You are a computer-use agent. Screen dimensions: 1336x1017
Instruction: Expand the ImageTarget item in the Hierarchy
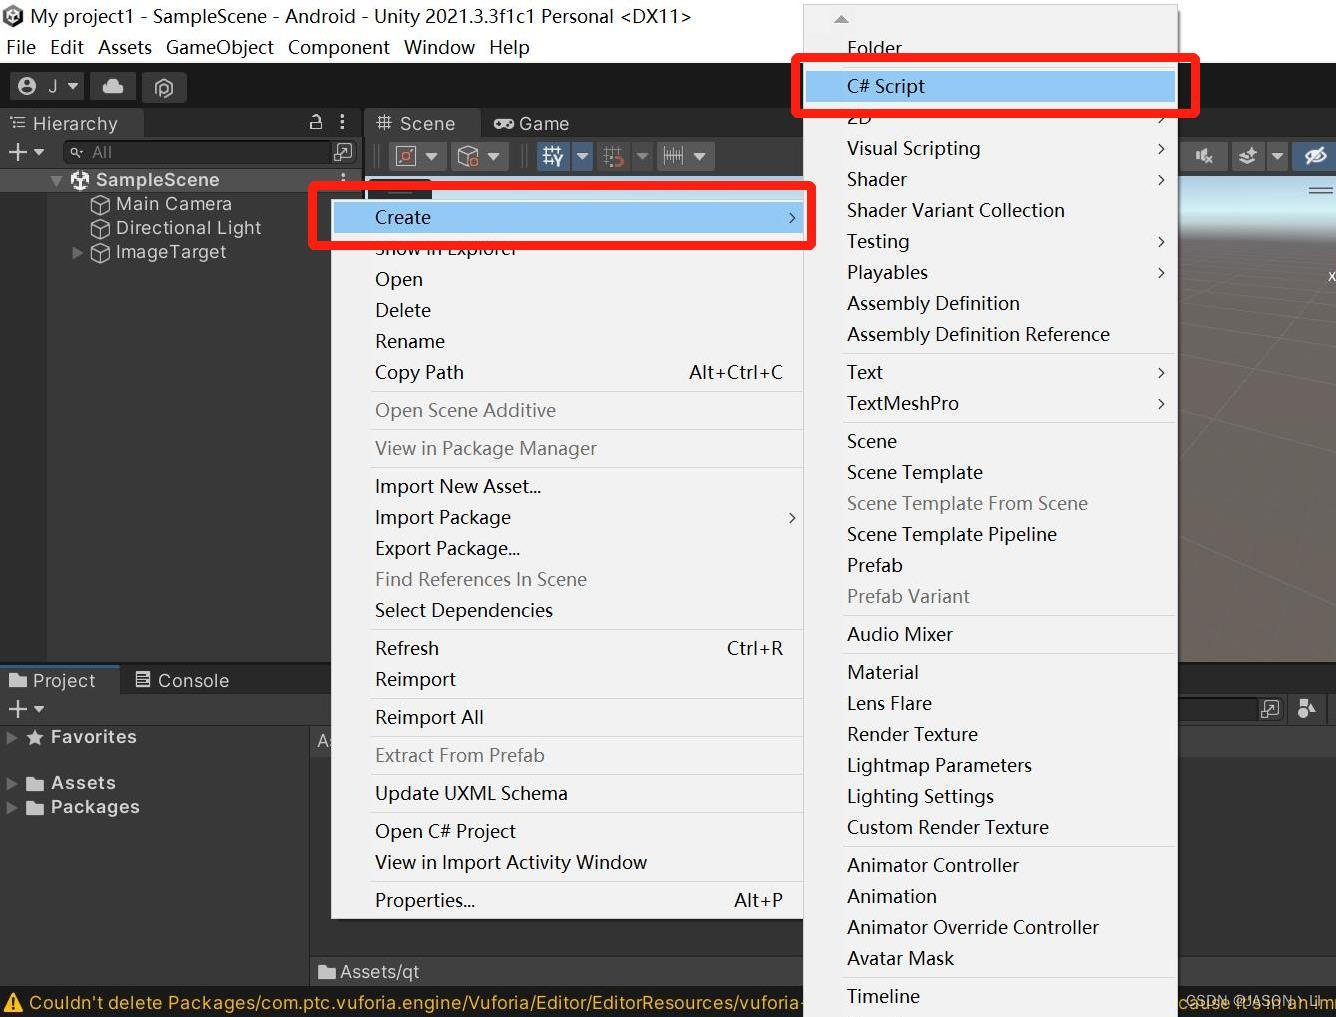coord(78,253)
